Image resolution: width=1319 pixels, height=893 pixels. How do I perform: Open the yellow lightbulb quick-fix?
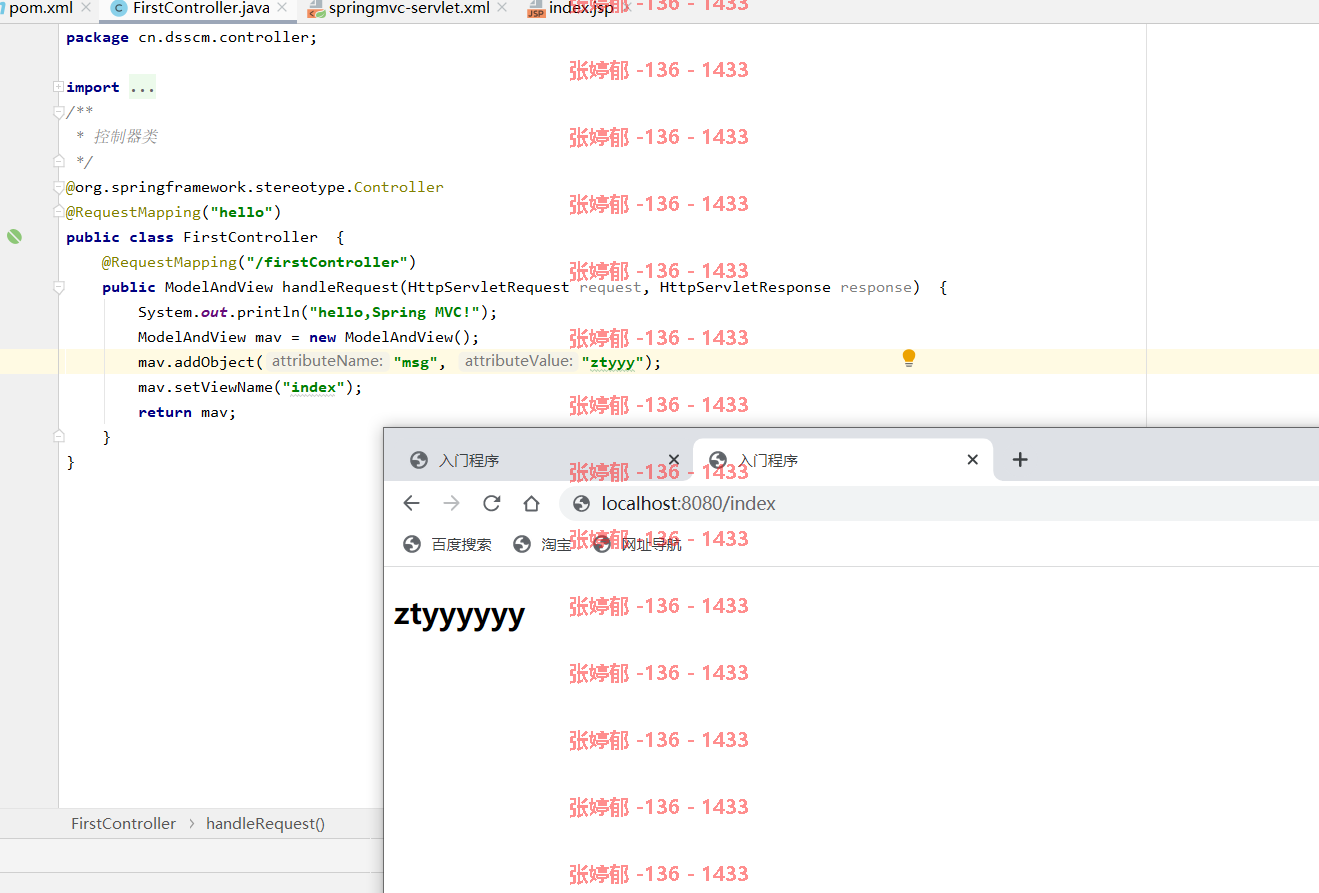(909, 358)
